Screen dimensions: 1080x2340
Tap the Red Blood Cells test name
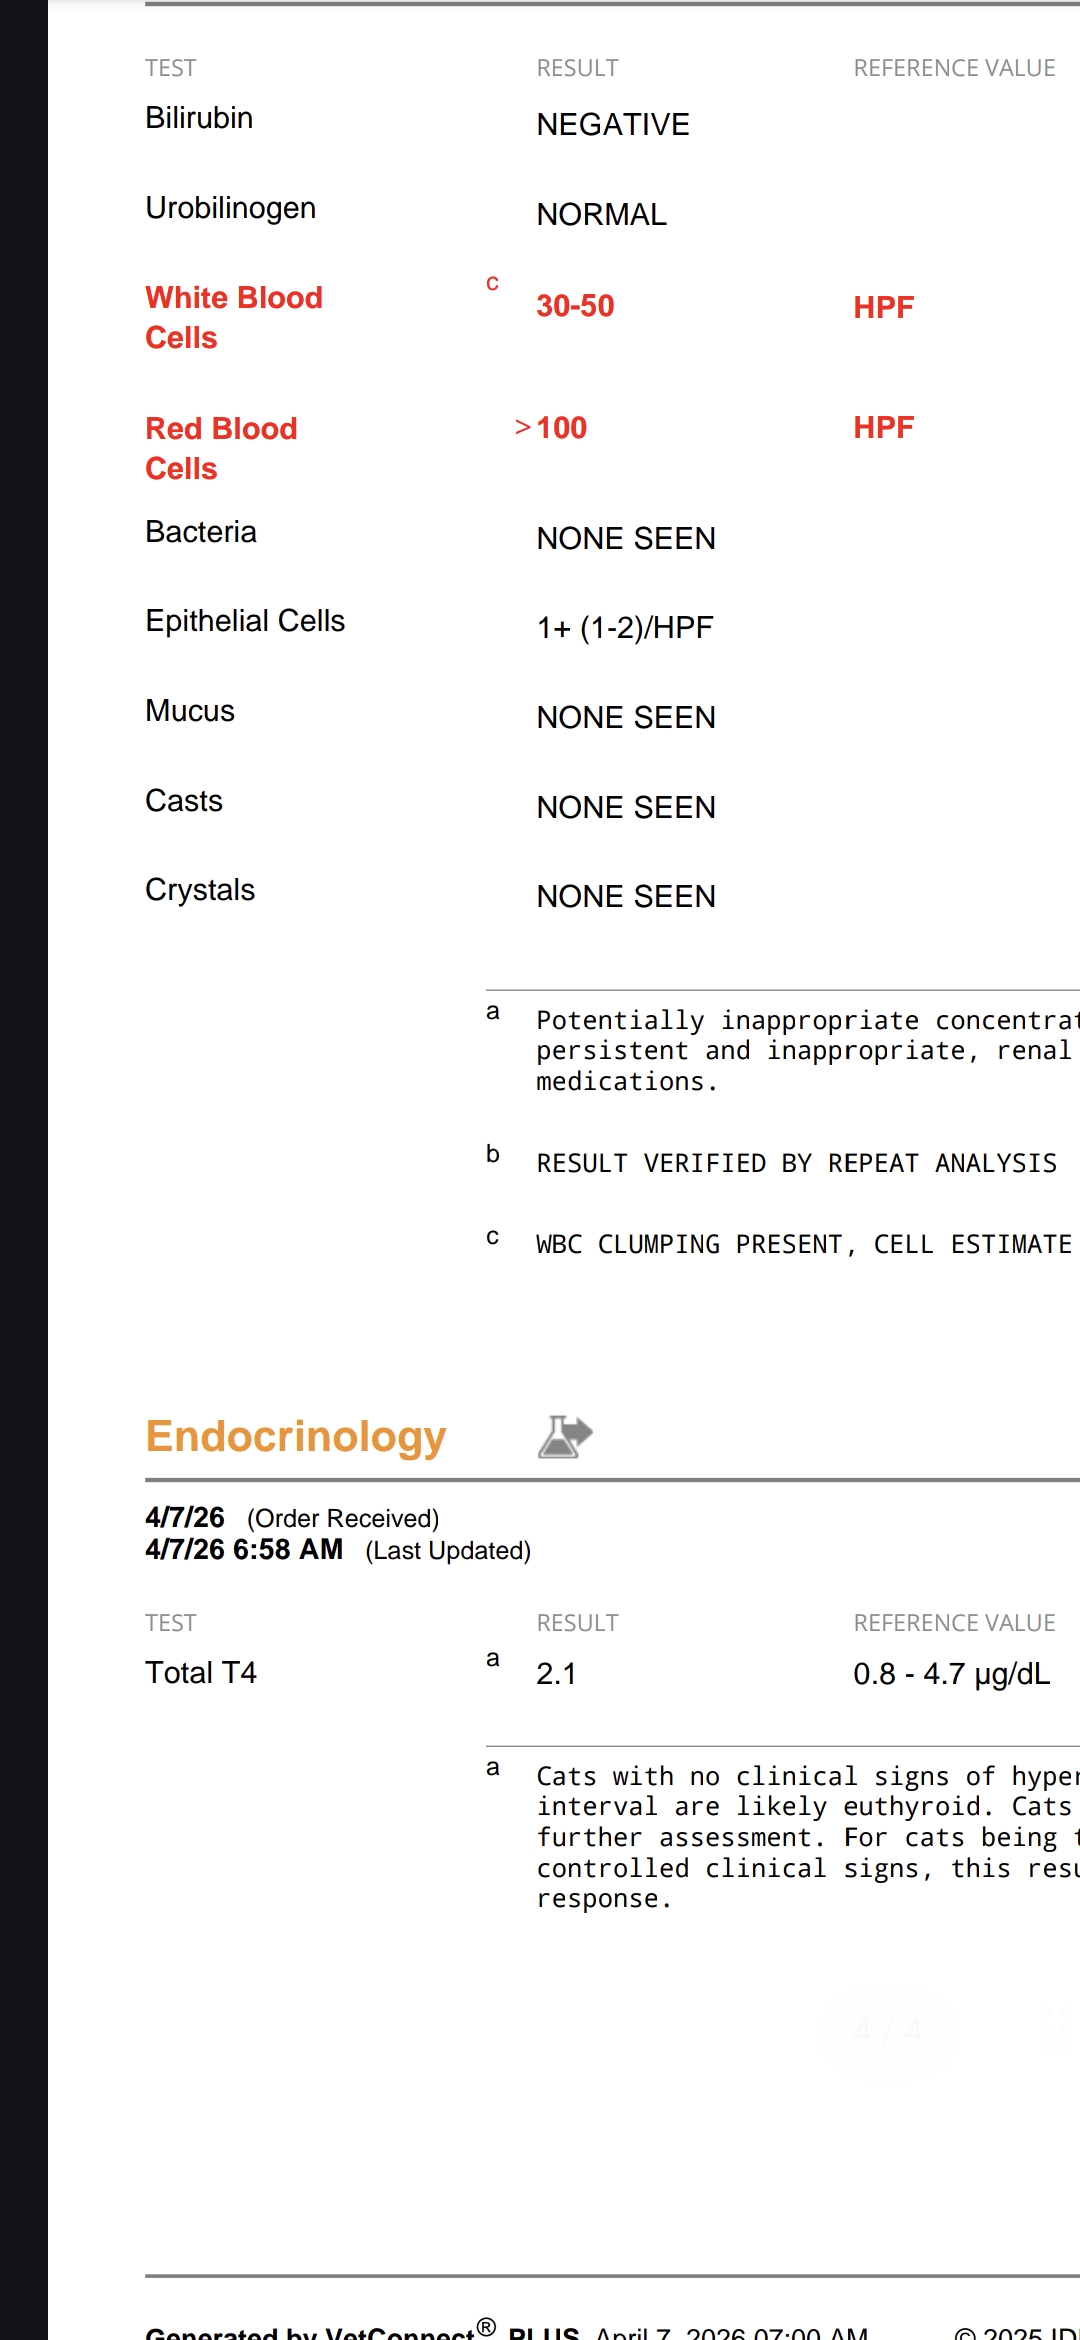click(221, 448)
